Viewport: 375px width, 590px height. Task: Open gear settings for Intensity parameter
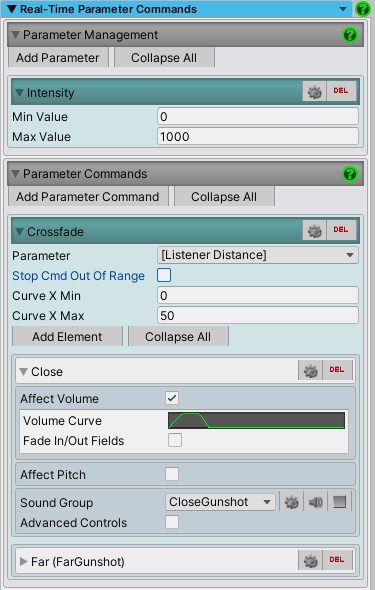(x=314, y=91)
